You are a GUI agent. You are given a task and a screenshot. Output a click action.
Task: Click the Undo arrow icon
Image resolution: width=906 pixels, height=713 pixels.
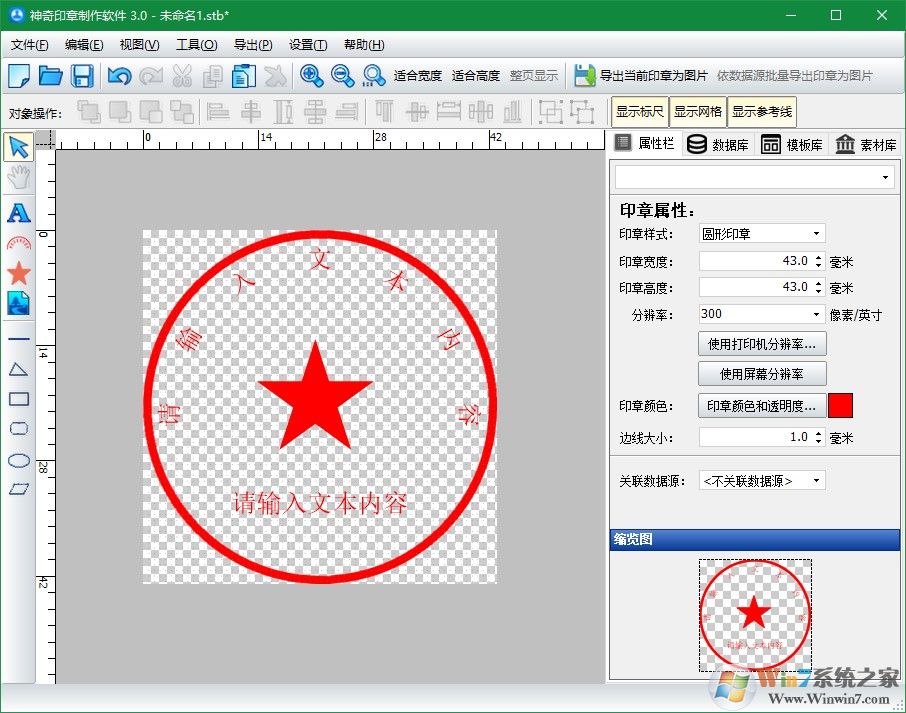[x=119, y=76]
